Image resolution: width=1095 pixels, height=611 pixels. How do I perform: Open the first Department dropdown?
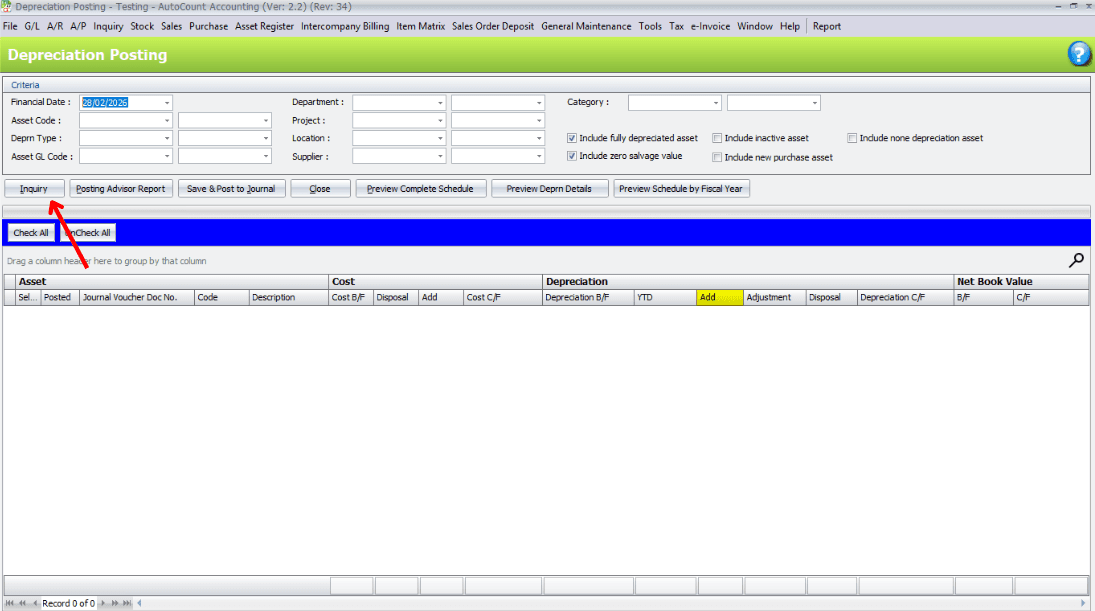tap(440, 102)
